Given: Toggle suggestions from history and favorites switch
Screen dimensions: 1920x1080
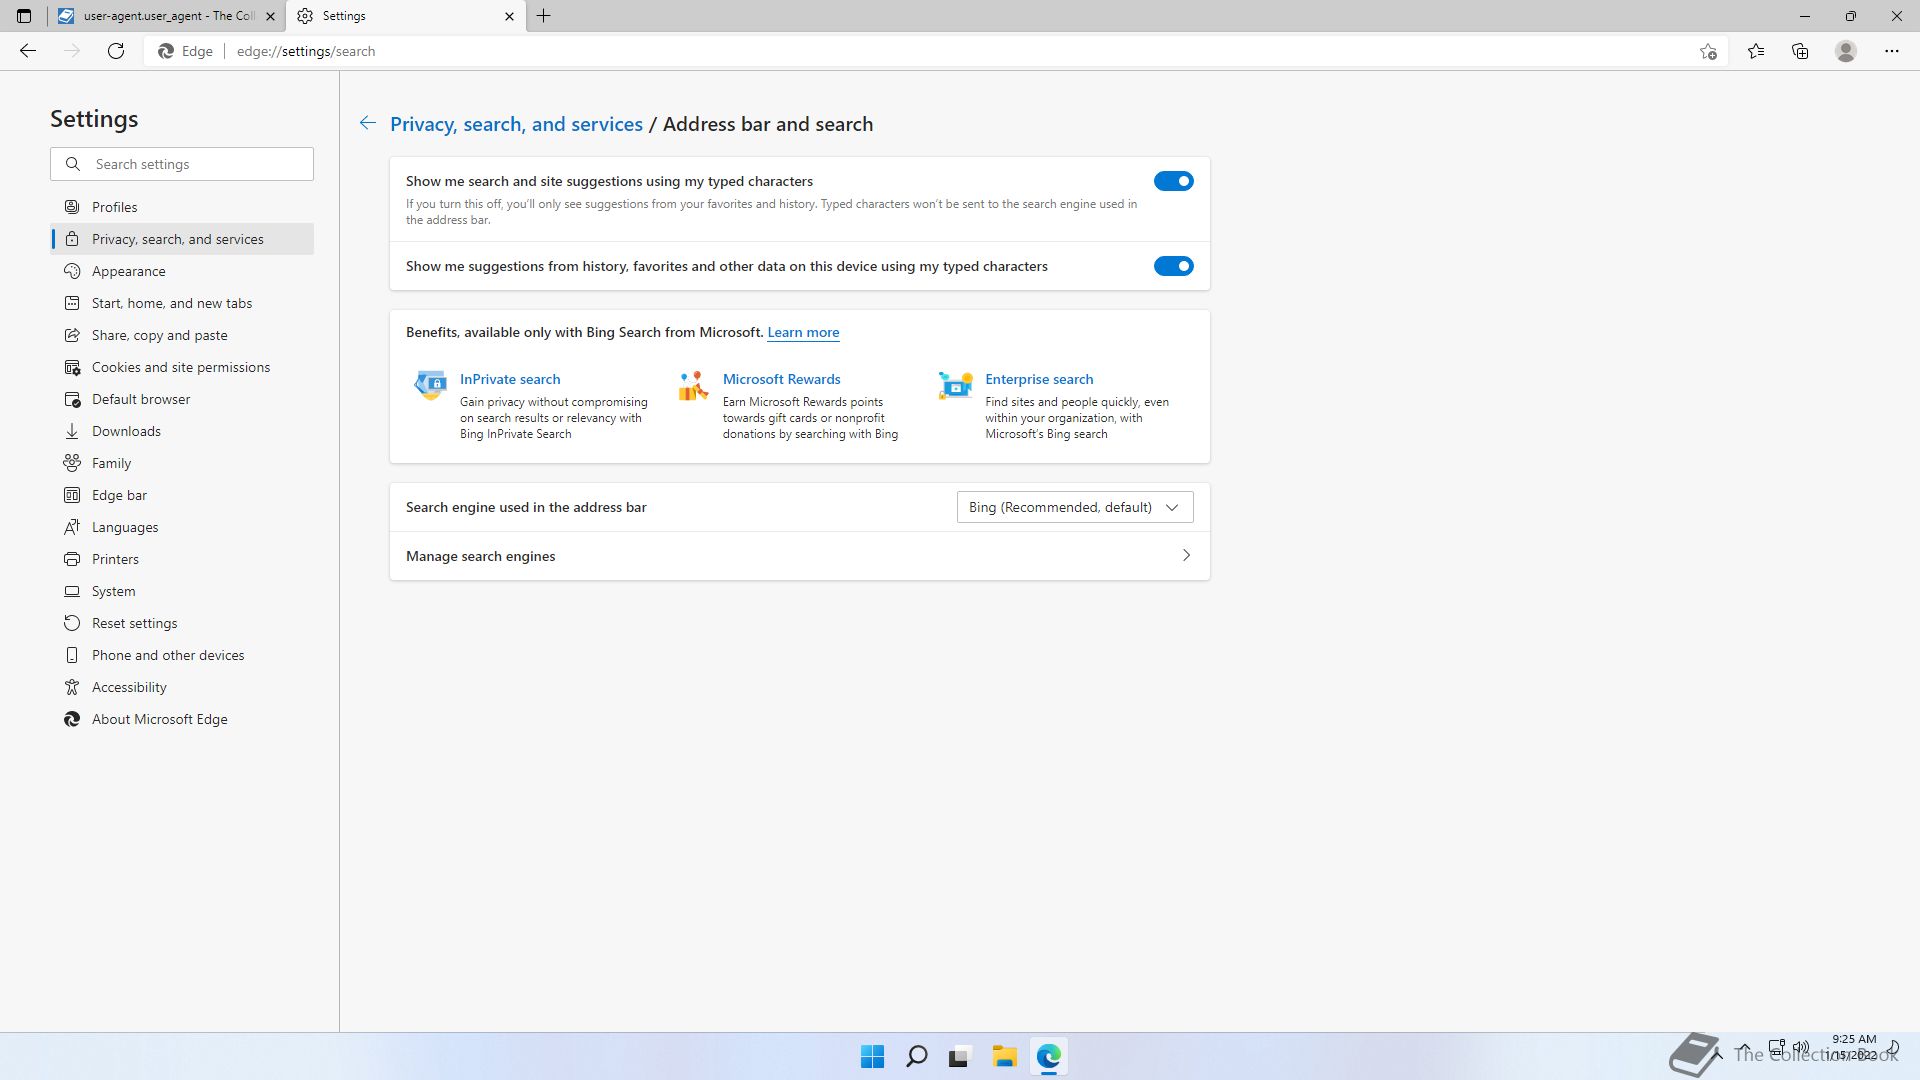Looking at the screenshot, I should click(1173, 266).
